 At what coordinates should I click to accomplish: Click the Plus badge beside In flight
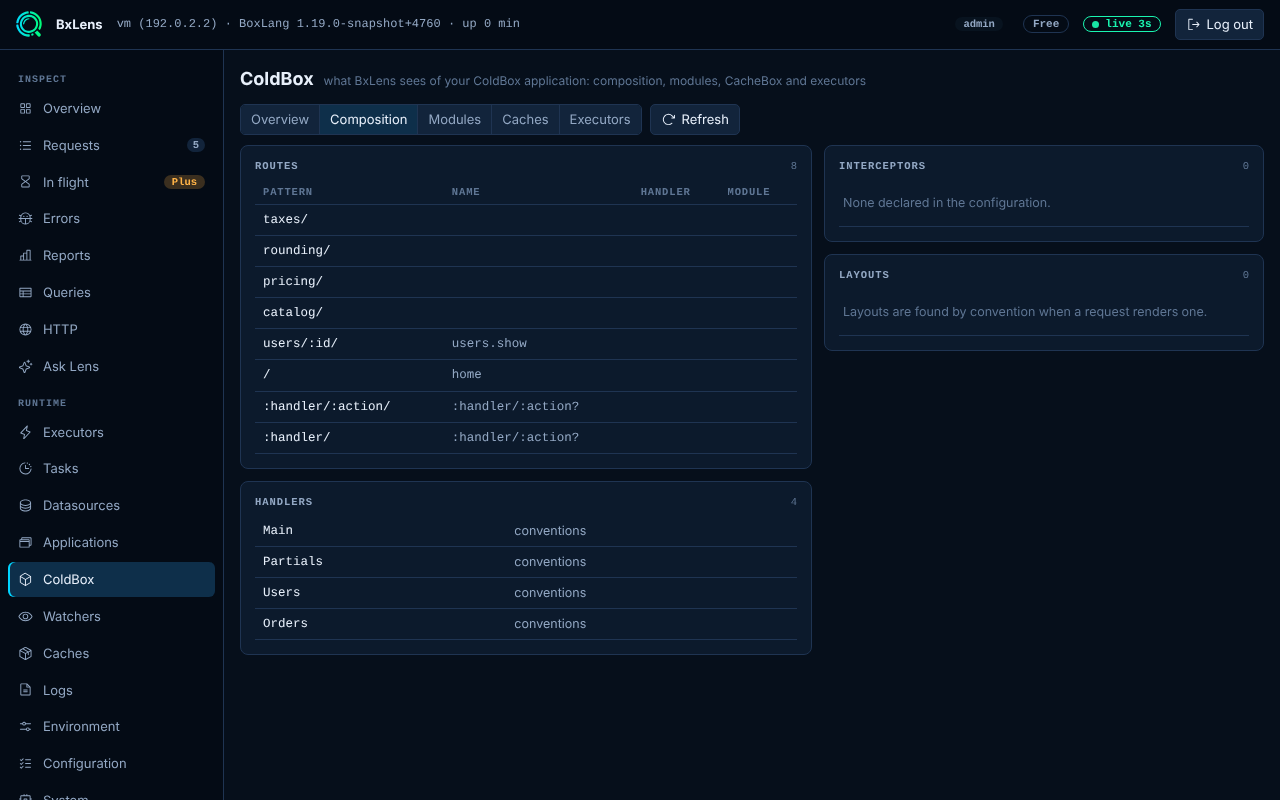184,182
